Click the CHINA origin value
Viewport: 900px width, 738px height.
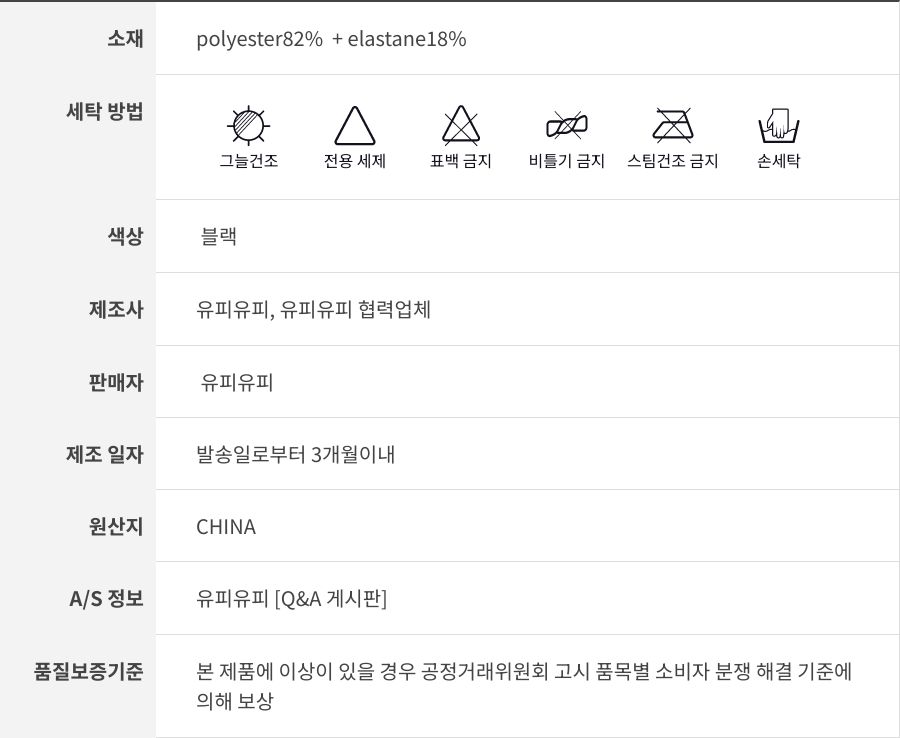pyautogui.click(x=226, y=527)
